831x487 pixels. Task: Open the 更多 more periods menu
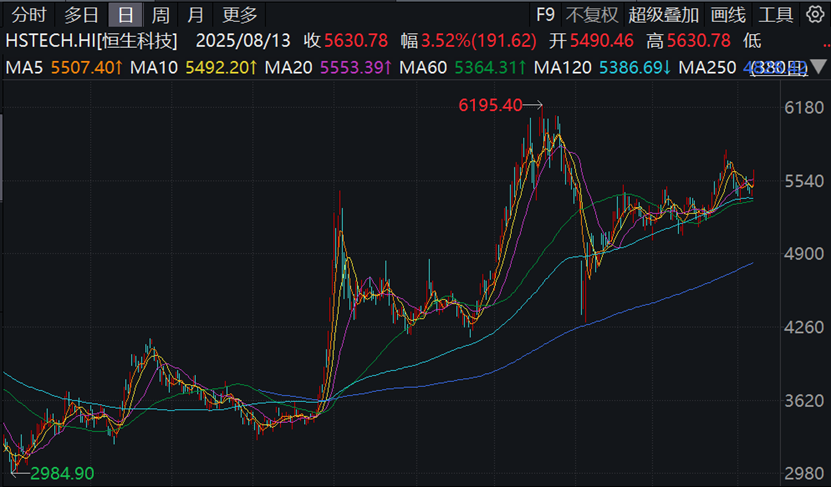(240, 14)
